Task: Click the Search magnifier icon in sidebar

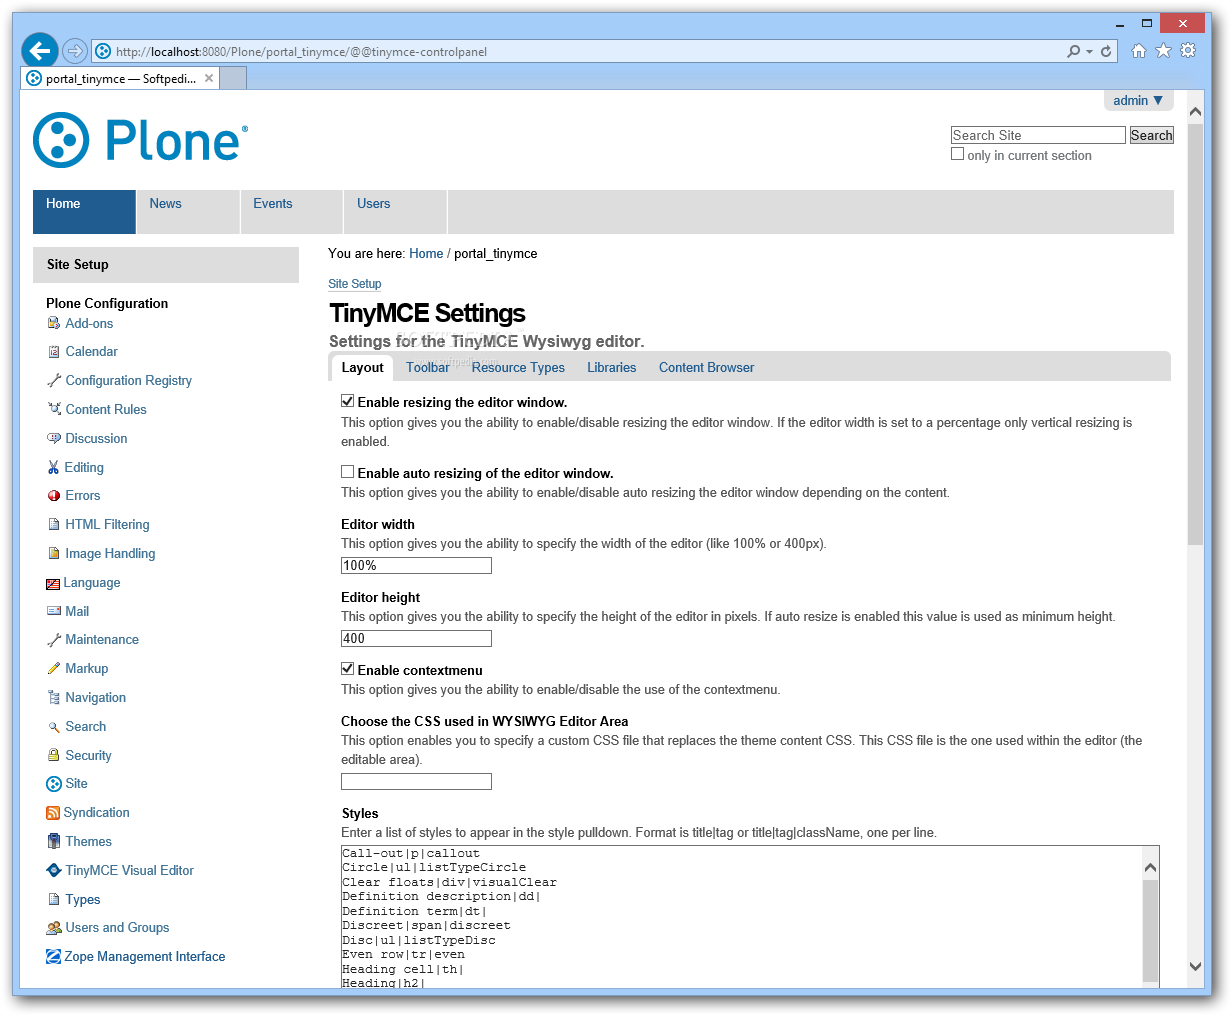Action: coord(54,727)
